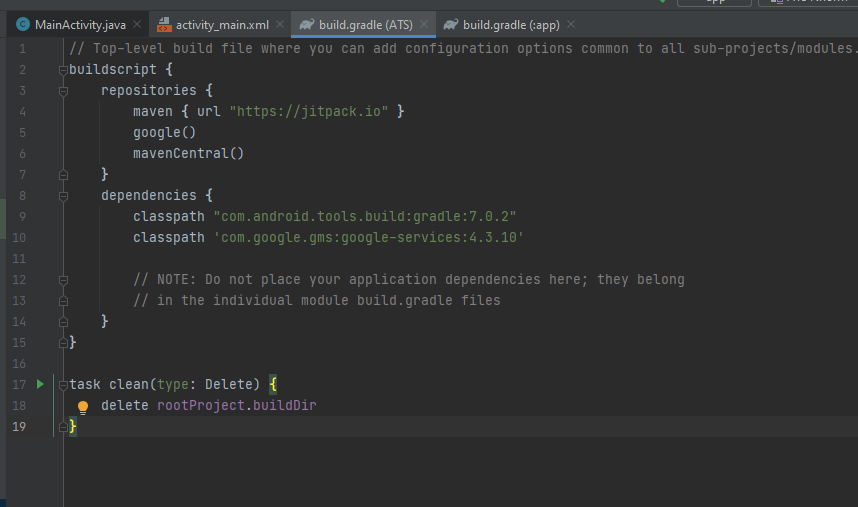The image size is (858, 507).
Task: Collapse the dependencies block on line 8
Action: click(x=63, y=196)
